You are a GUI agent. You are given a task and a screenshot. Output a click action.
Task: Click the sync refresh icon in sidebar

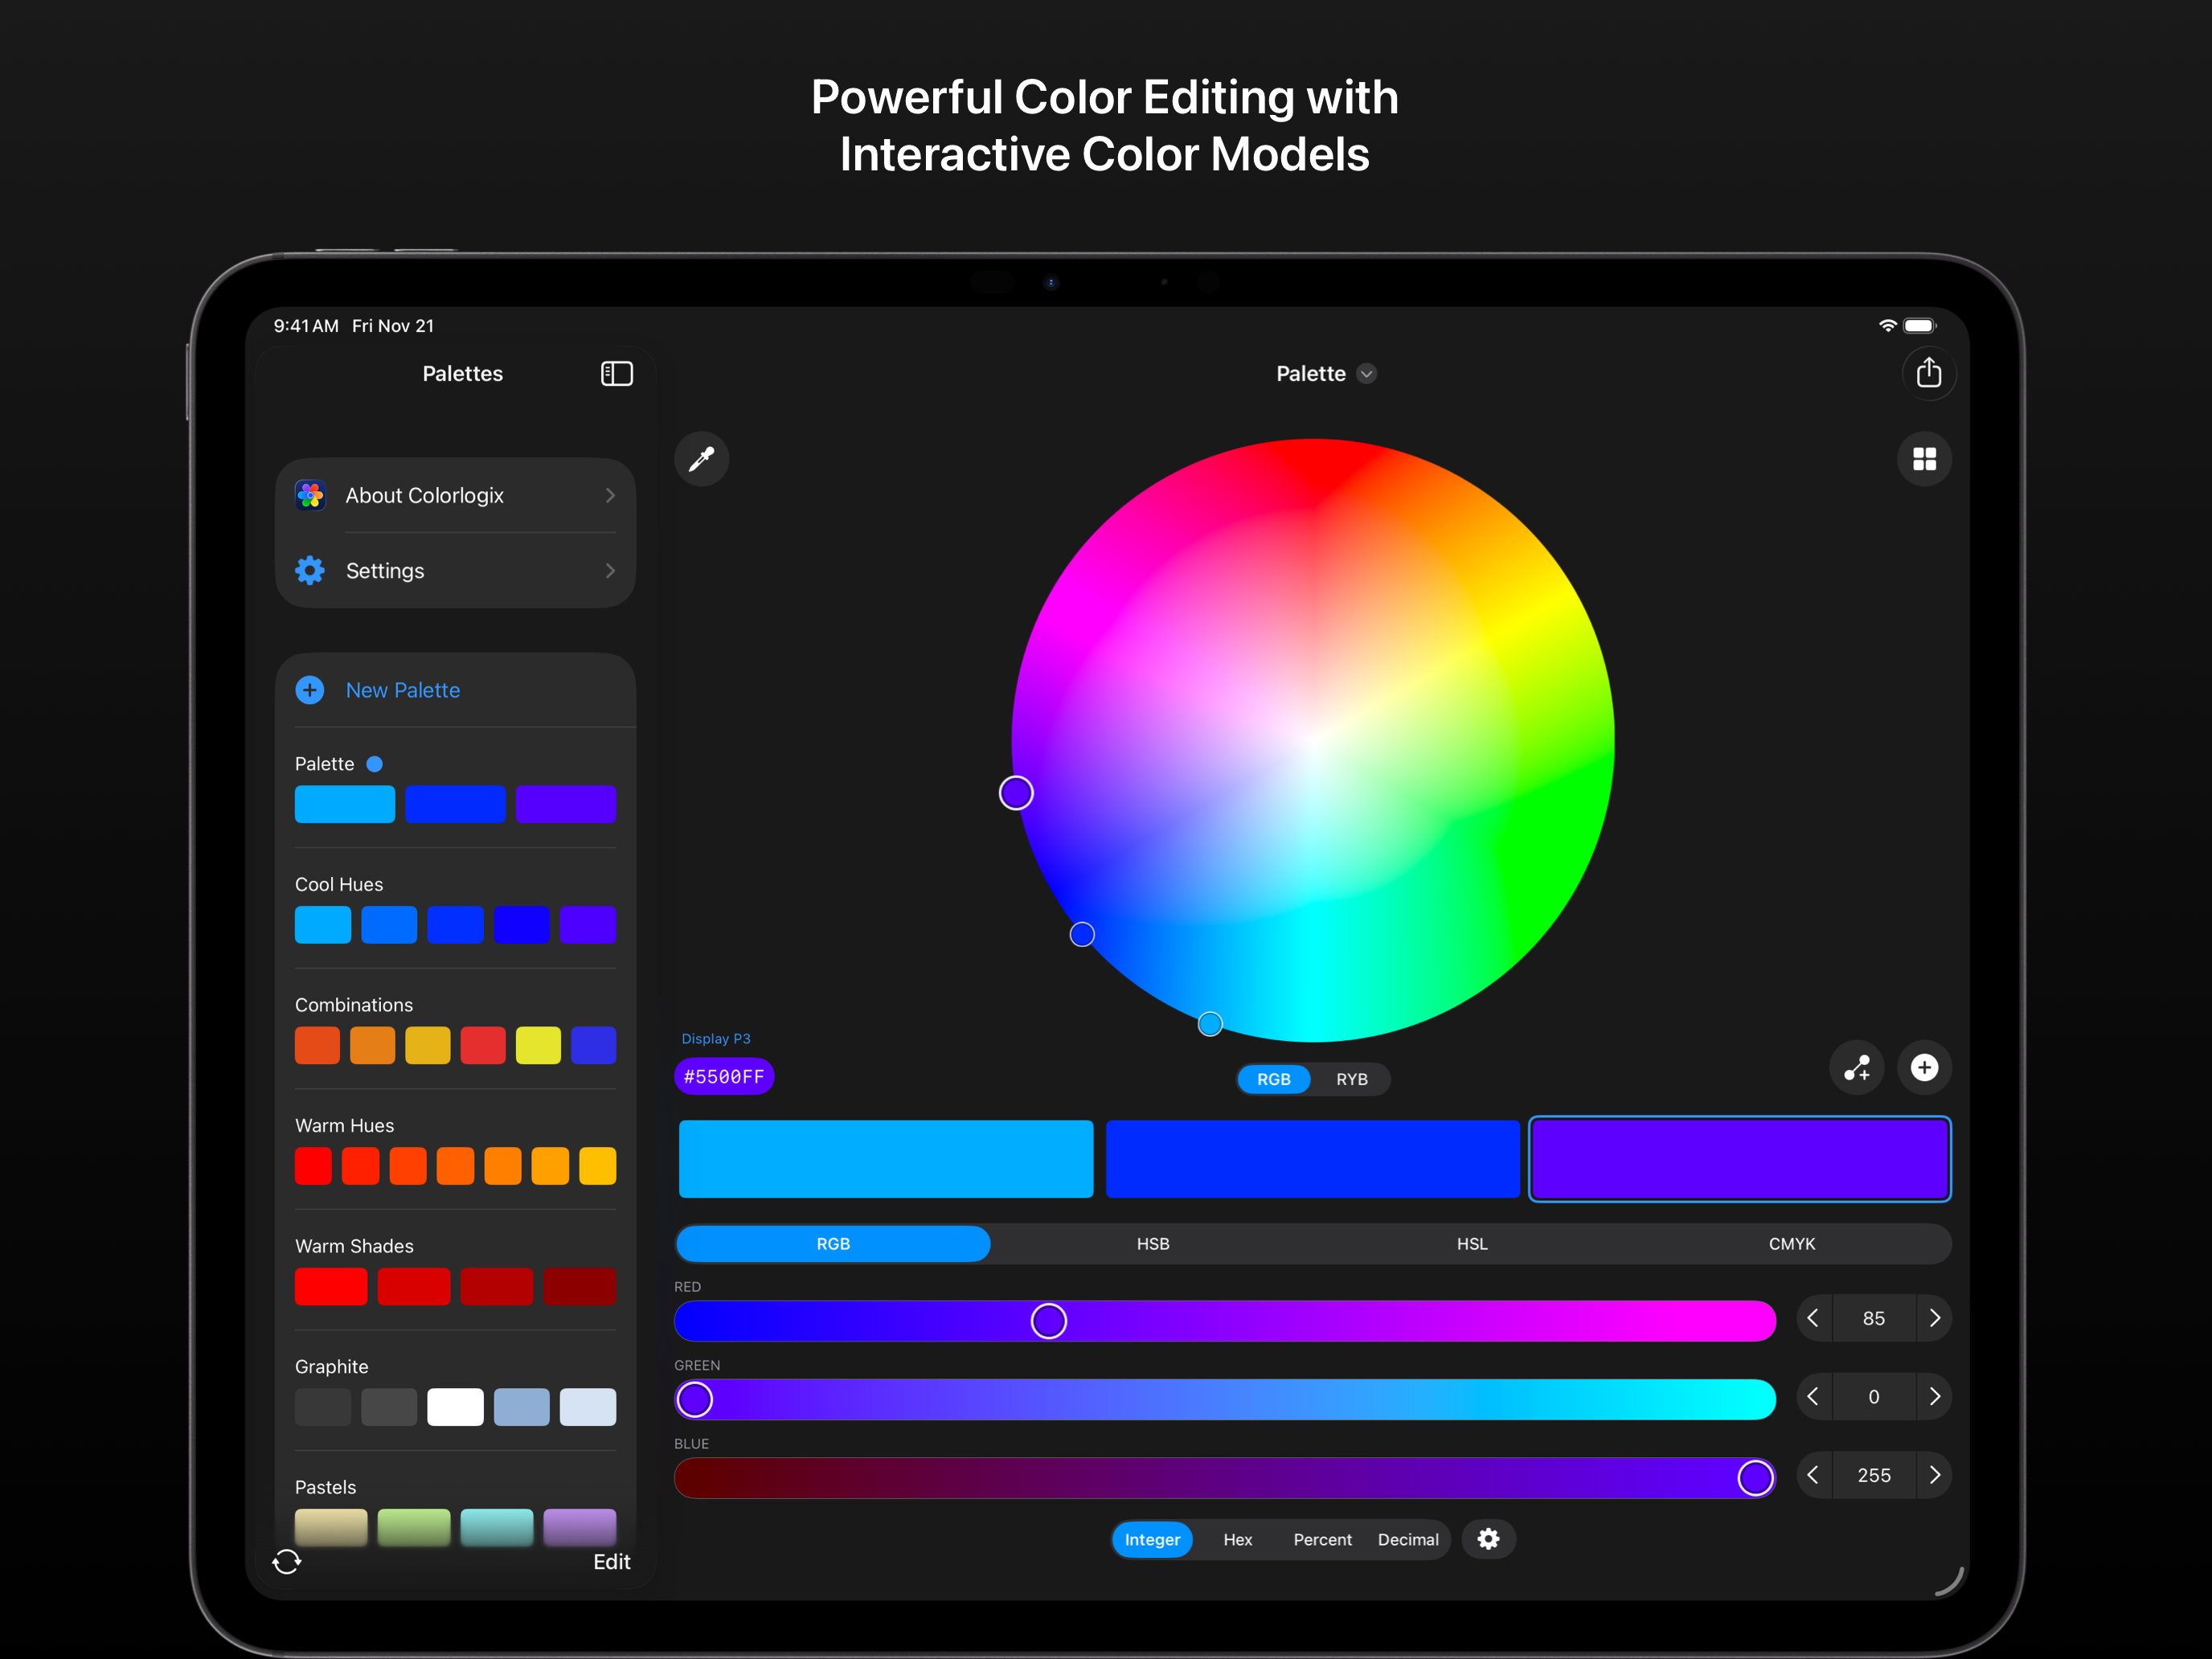pyautogui.click(x=287, y=1561)
